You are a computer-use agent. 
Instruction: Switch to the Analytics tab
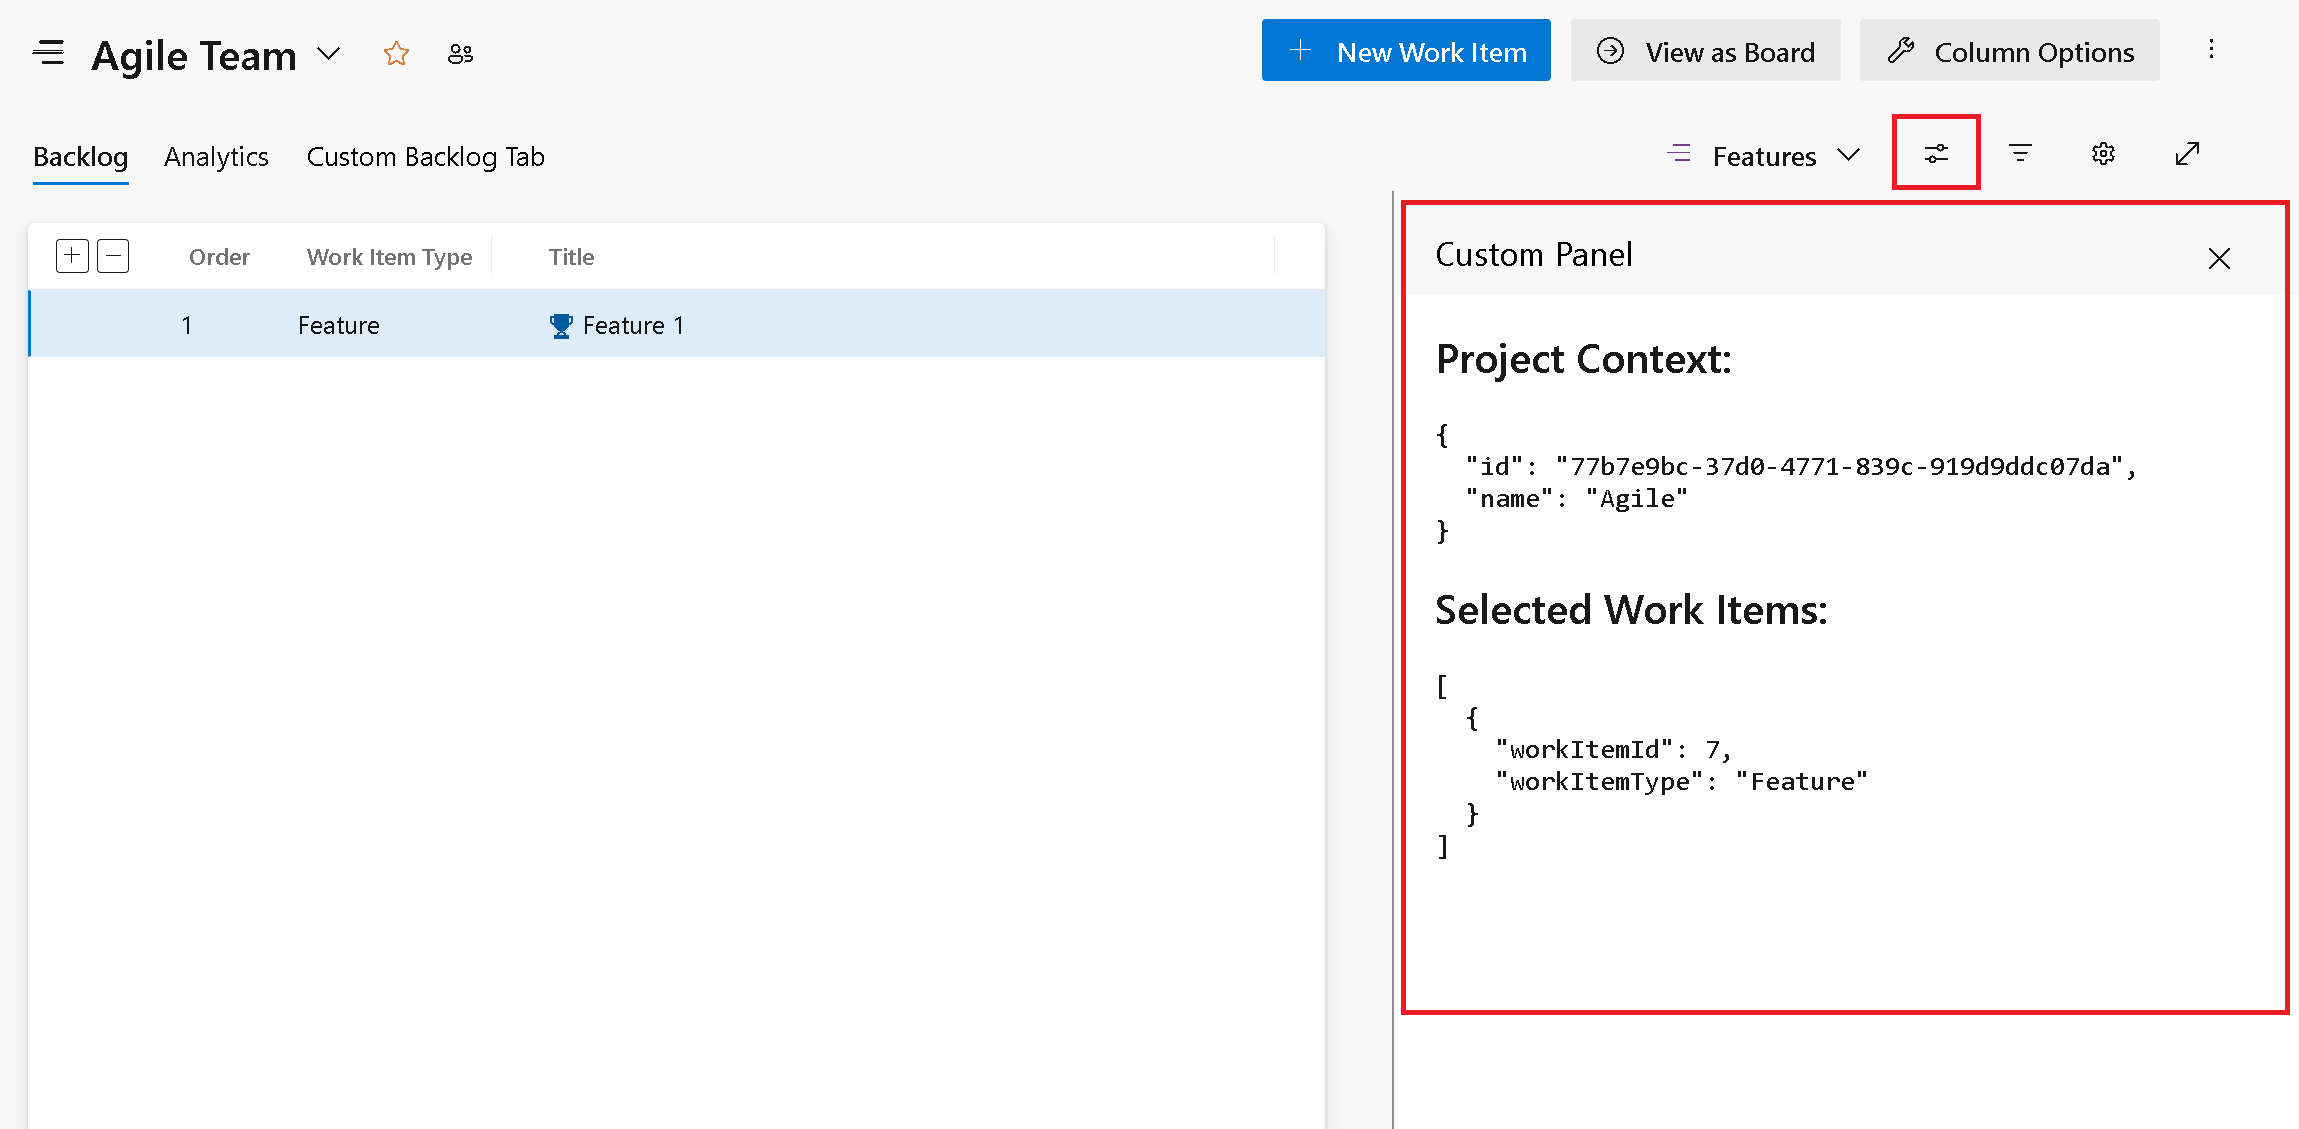pyautogui.click(x=216, y=154)
